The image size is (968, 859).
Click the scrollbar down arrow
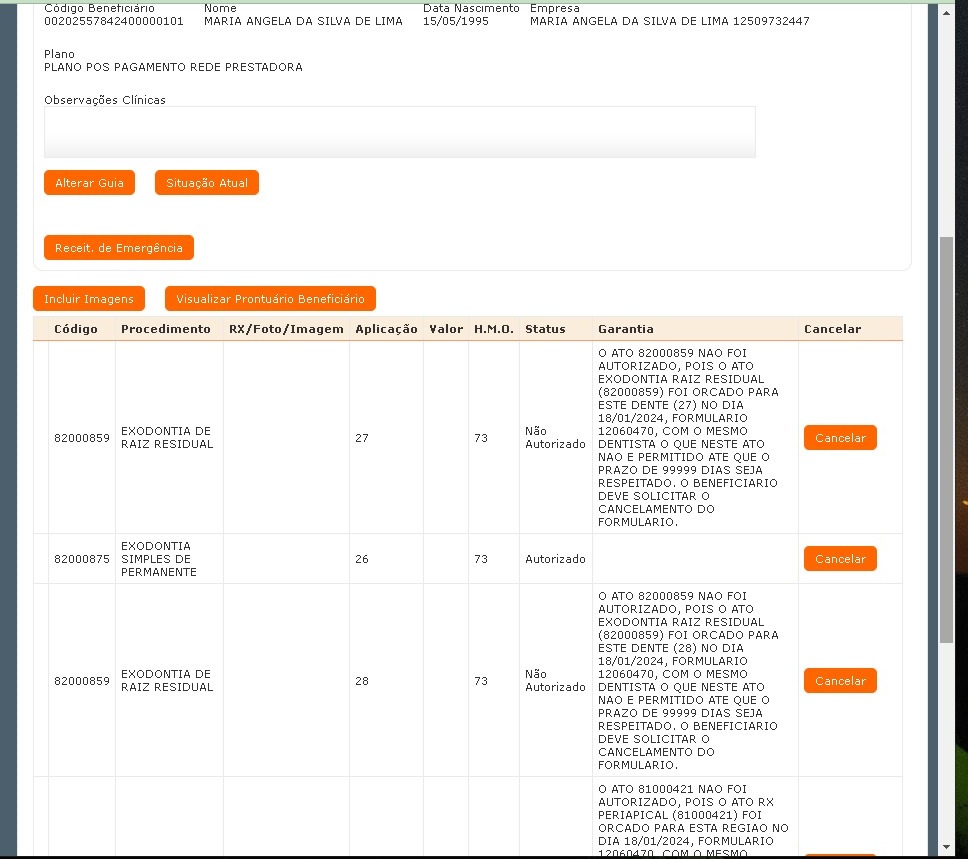coord(947,848)
